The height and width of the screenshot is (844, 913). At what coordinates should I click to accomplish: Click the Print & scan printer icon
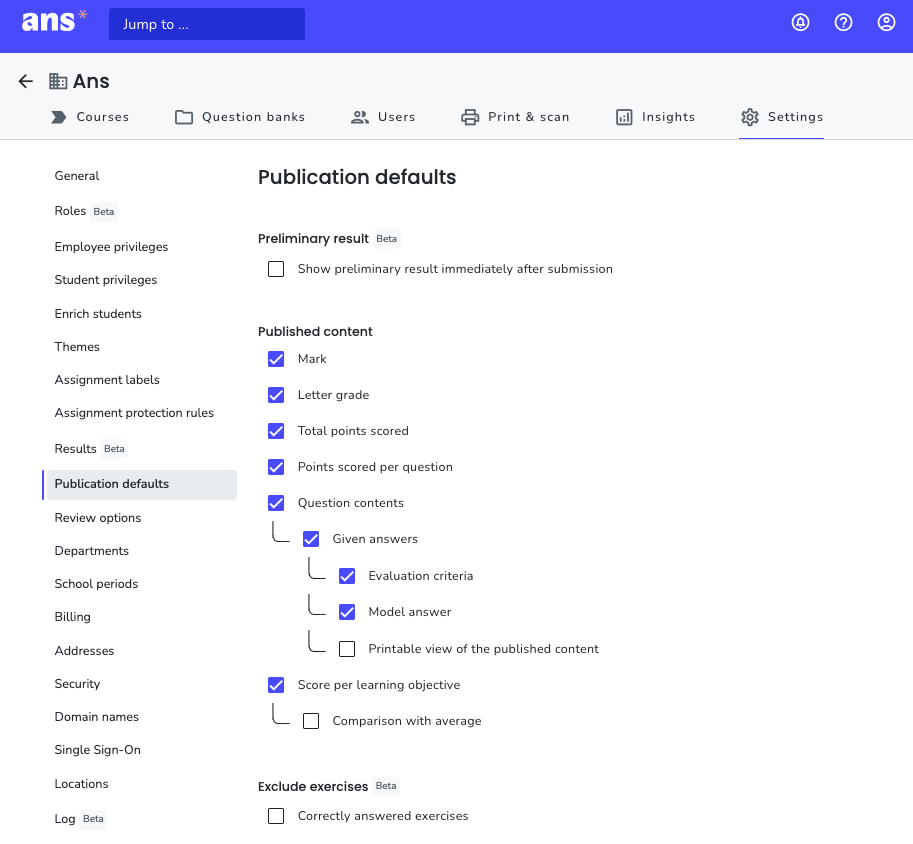tap(470, 117)
